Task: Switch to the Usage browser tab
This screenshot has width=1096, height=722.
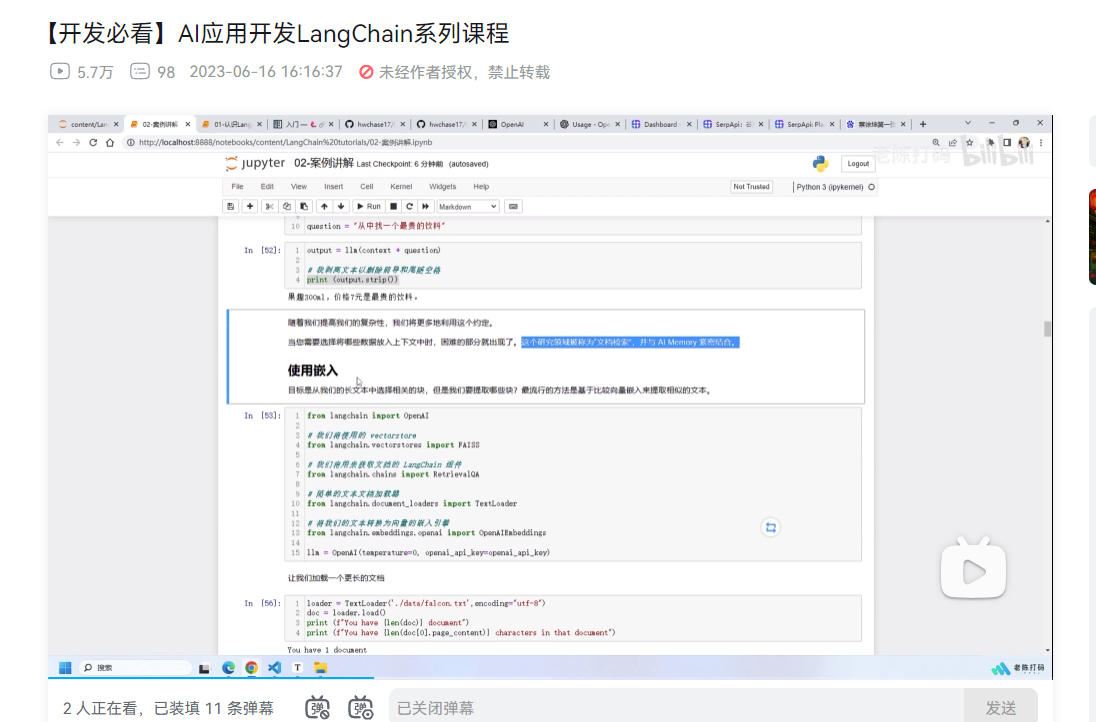Action: [589, 124]
